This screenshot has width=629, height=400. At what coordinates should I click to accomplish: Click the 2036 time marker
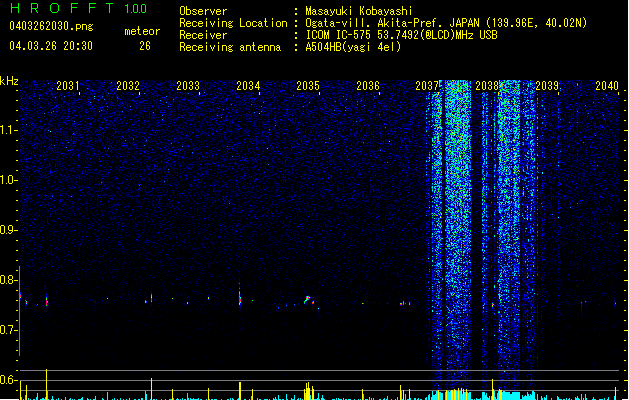(x=368, y=86)
